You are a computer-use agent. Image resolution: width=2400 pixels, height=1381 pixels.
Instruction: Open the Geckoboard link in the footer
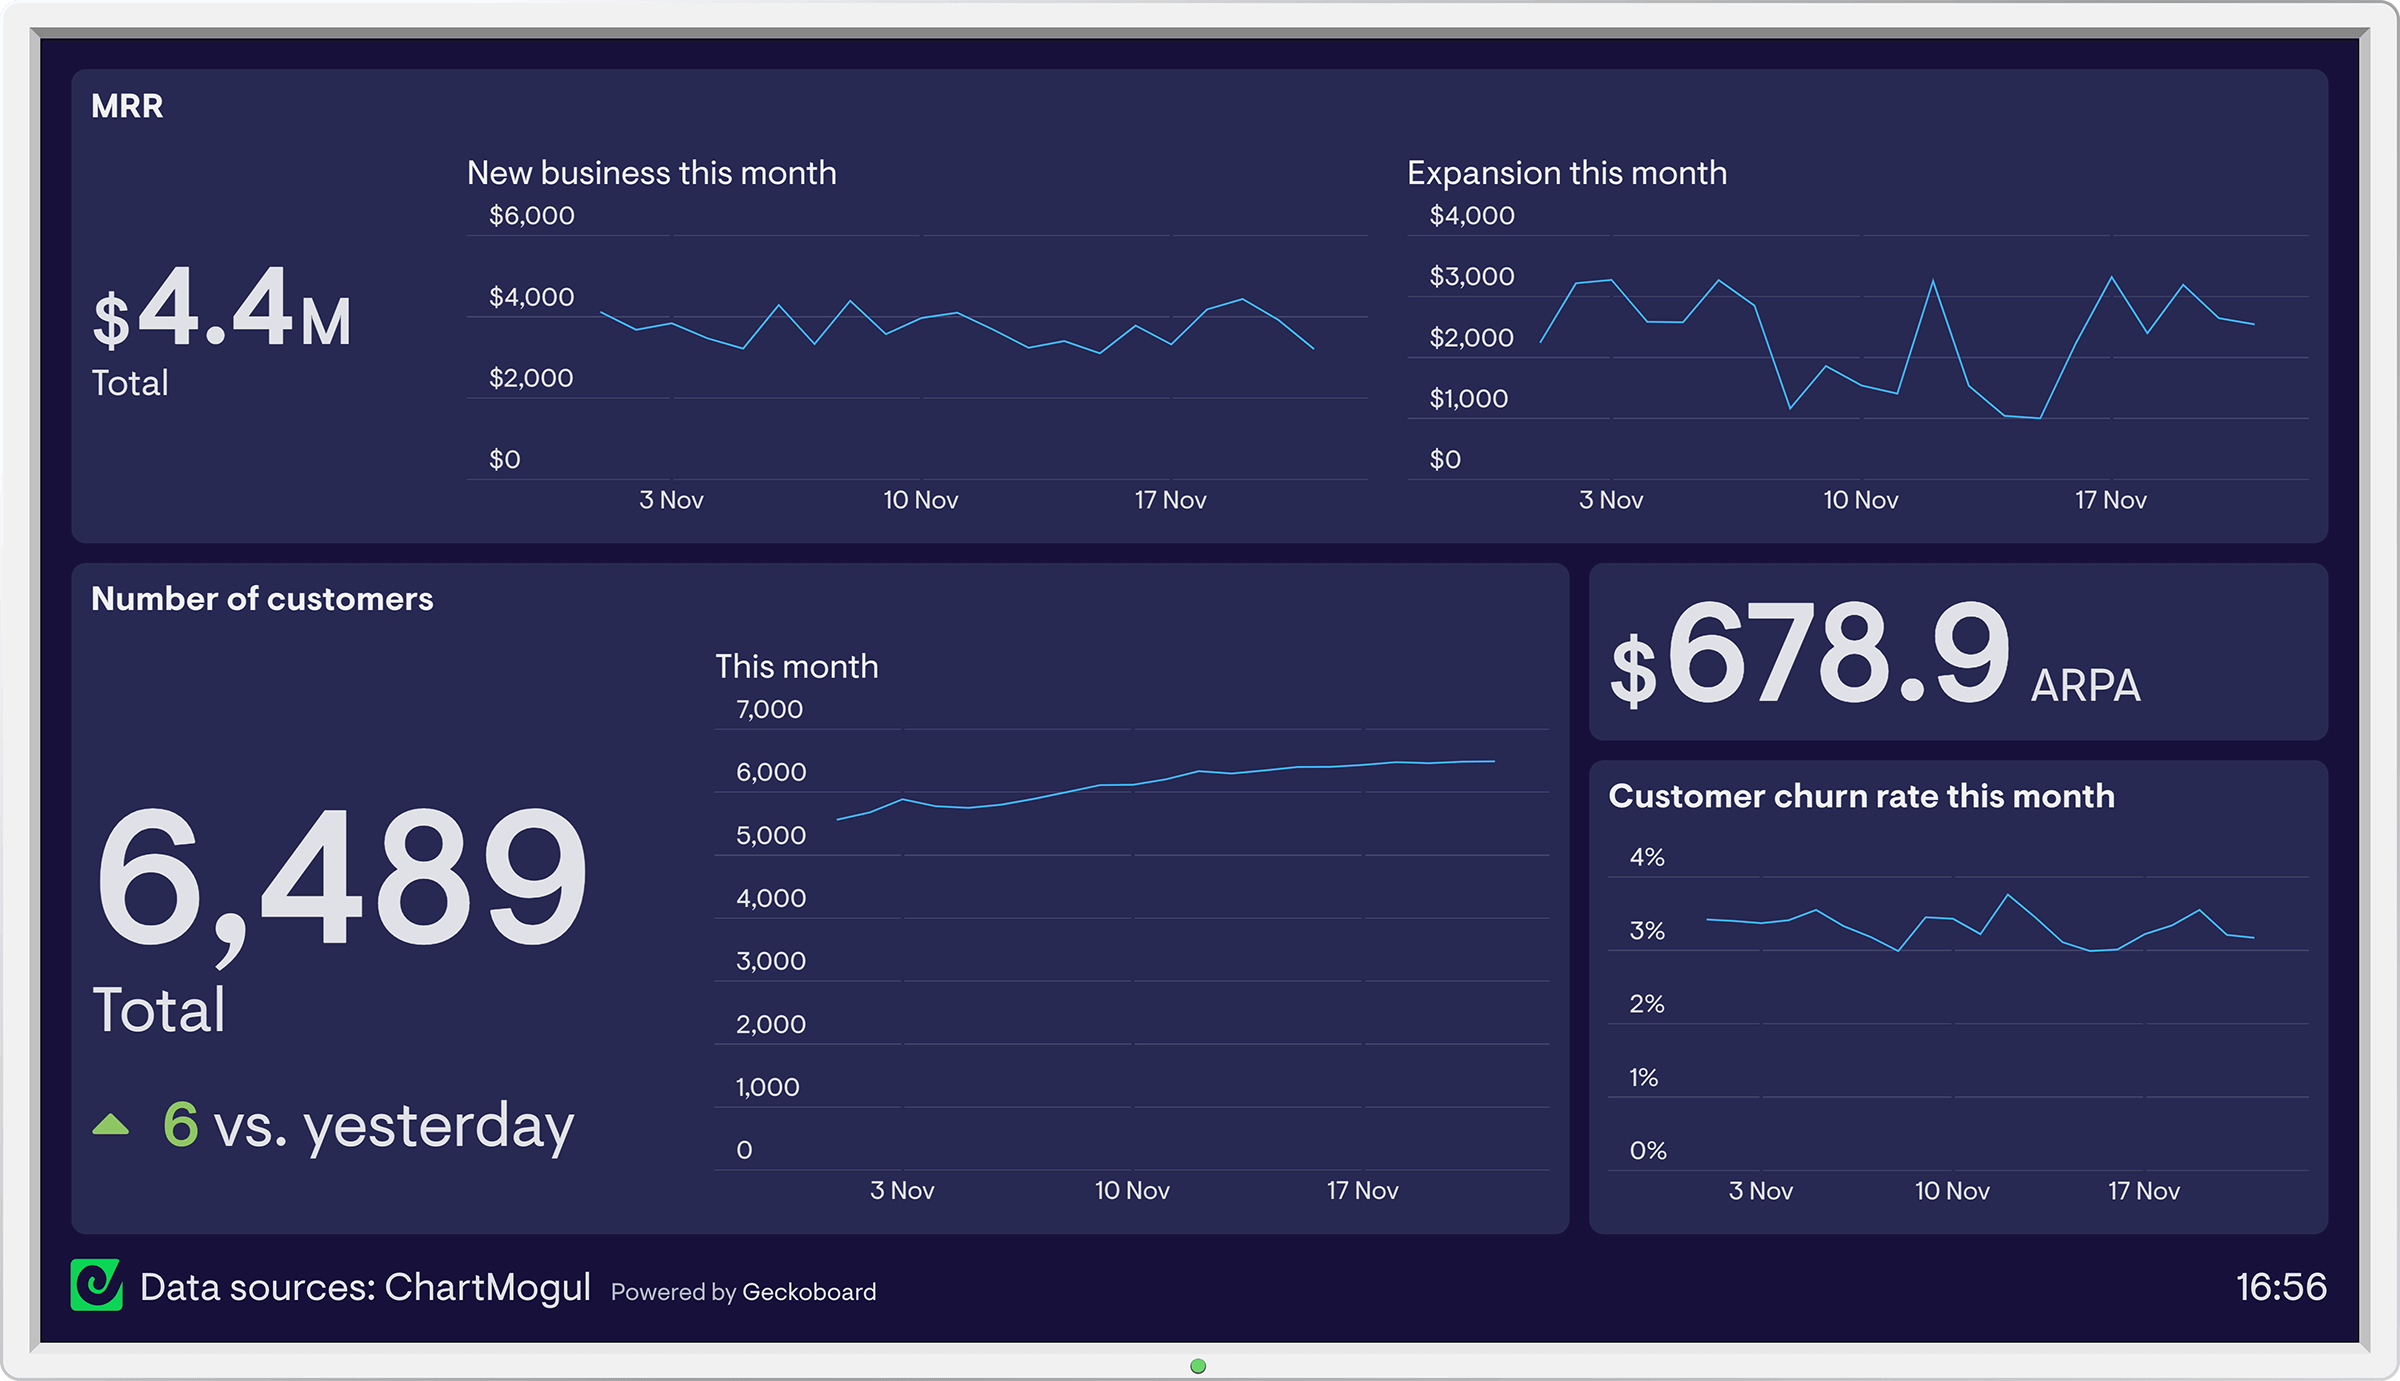(809, 1292)
